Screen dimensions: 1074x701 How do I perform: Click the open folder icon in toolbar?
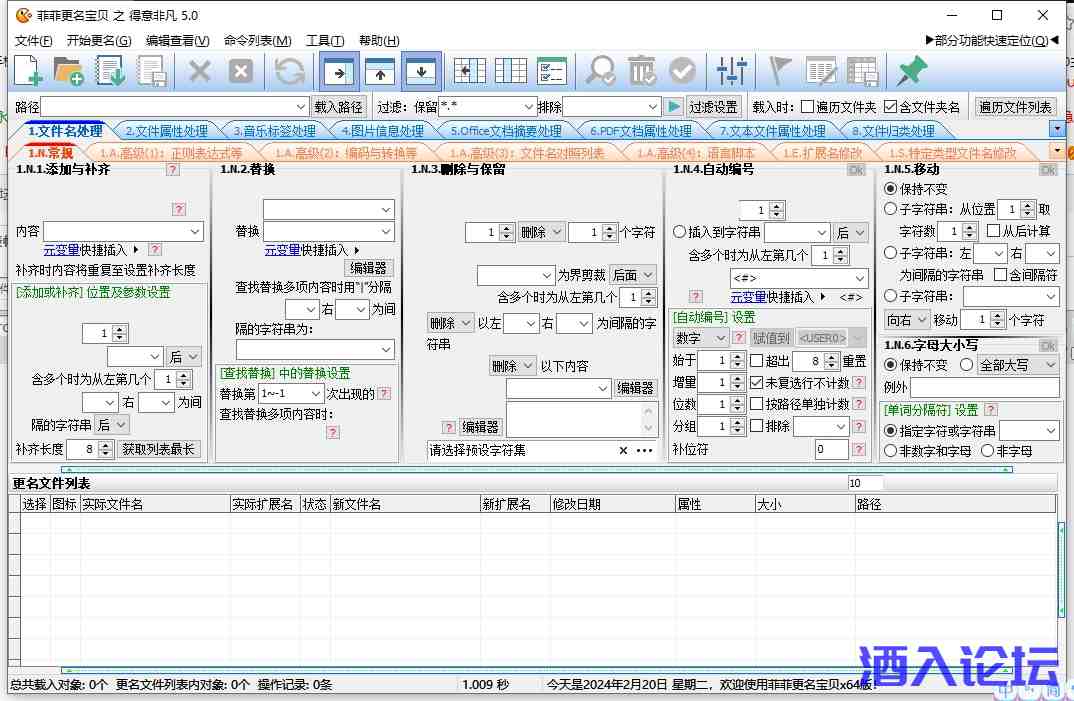pos(69,71)
